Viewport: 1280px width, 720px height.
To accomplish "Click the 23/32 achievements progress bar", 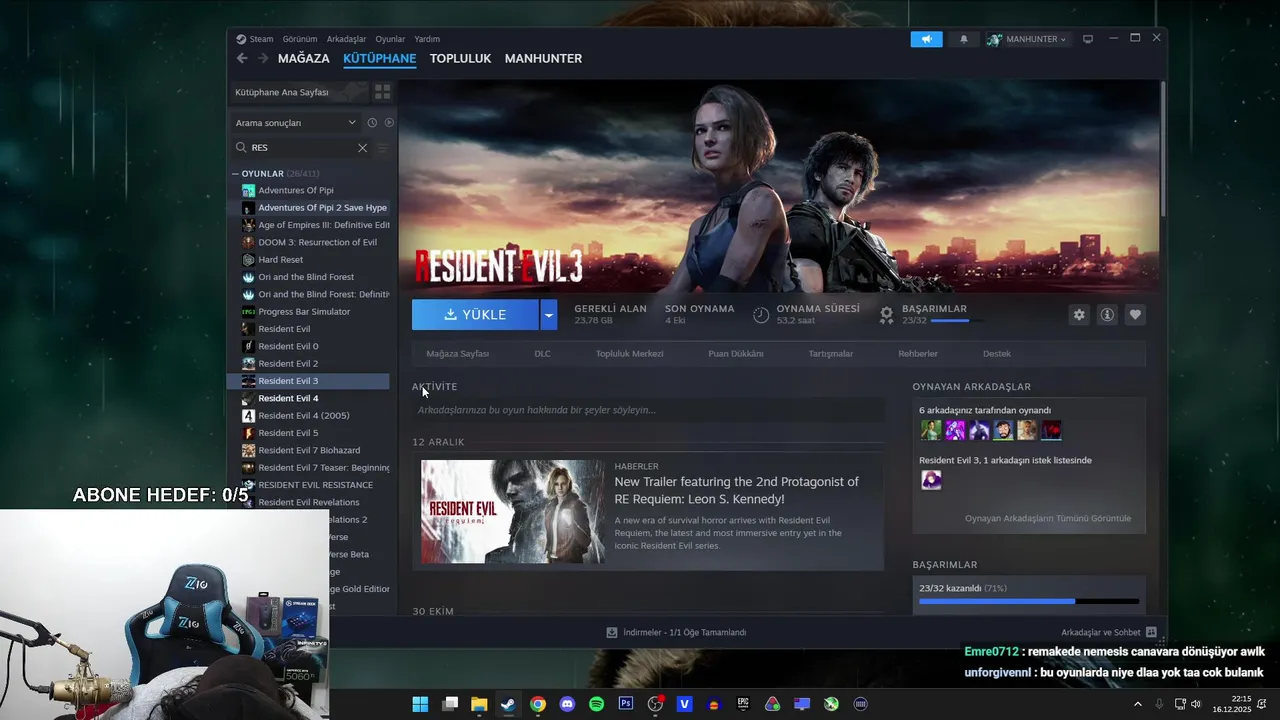I will (x=1029, y=601).
